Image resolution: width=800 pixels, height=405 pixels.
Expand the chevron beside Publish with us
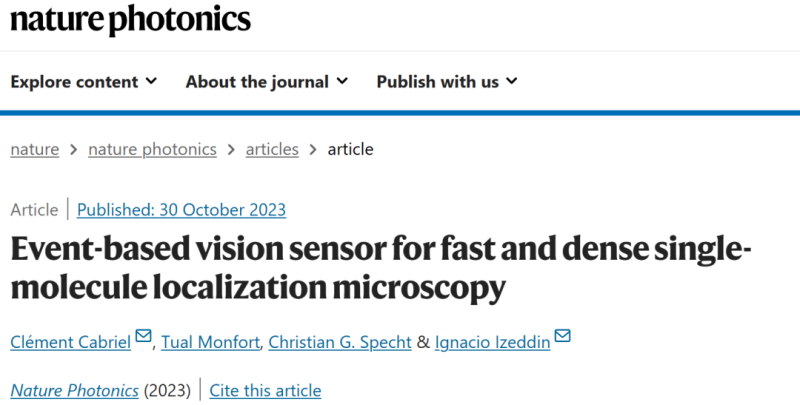[x=512, y=81]
